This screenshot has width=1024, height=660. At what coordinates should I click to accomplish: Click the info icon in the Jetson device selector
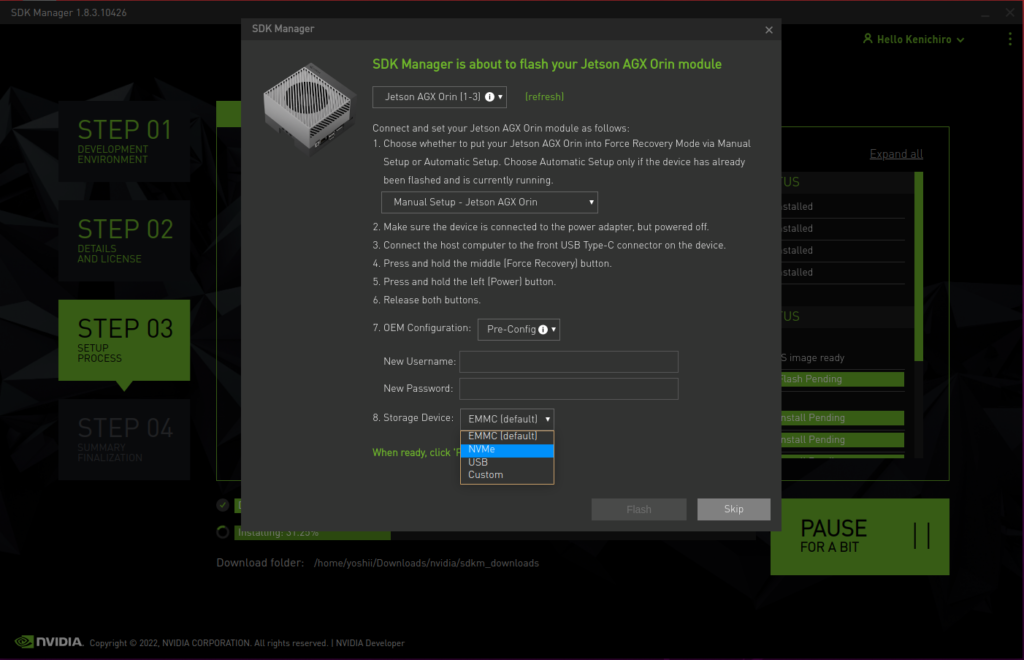point(490,97)
